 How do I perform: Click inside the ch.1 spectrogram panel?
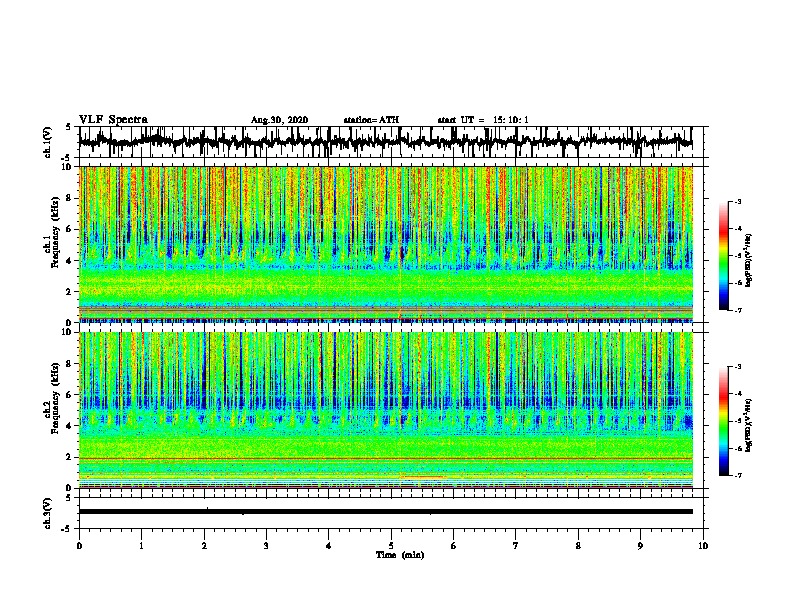385,244
